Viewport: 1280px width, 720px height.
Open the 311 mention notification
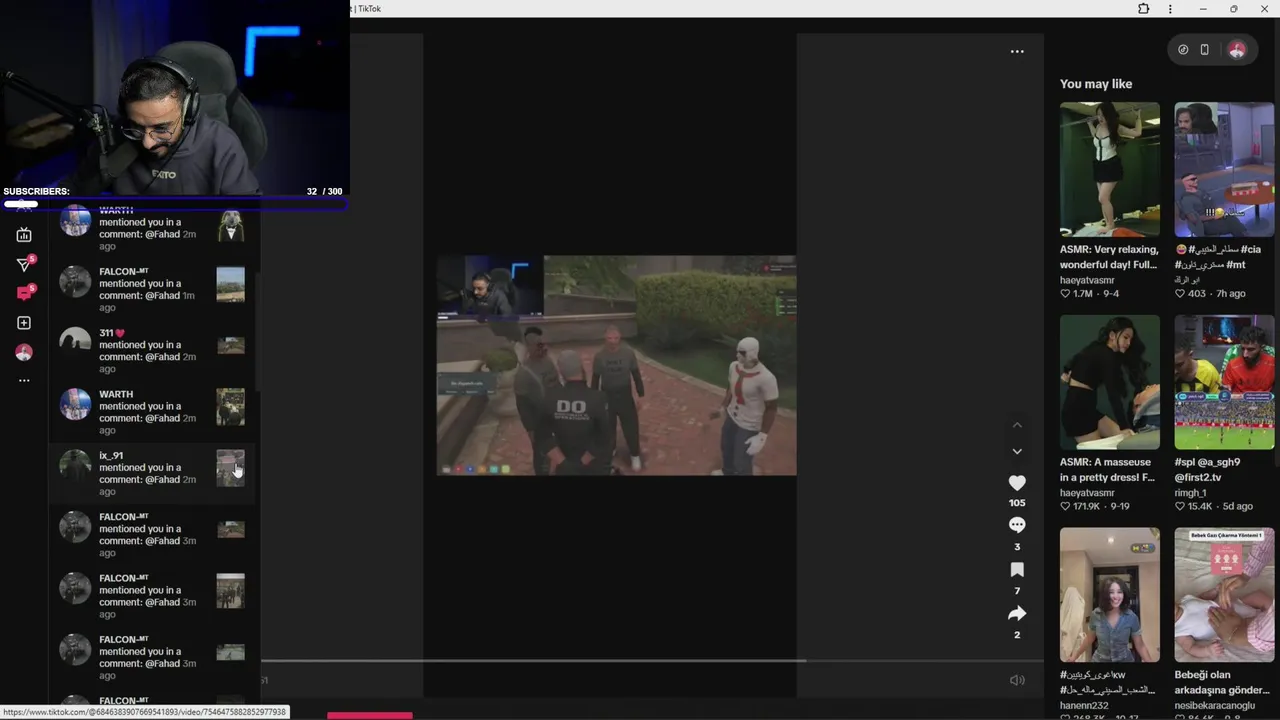tap(152, 351)
